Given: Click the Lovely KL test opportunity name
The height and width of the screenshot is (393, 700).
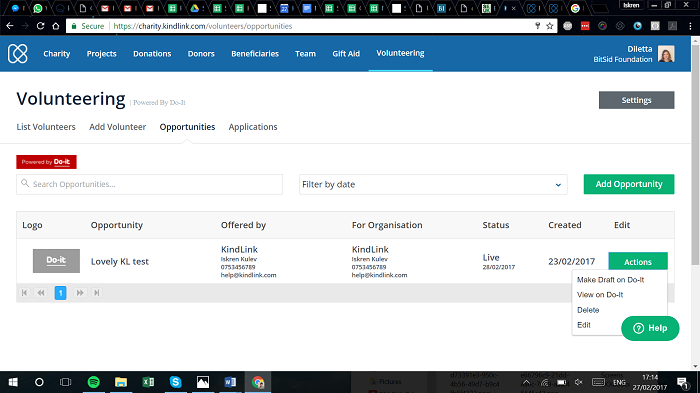Looking at the screenshot, I should 120,262.
